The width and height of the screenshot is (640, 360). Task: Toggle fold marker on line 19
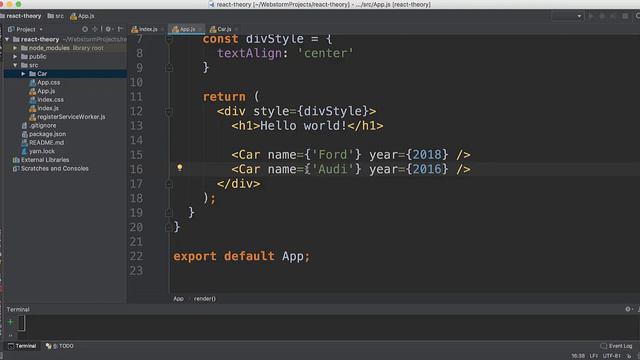(x=169, y=213)
